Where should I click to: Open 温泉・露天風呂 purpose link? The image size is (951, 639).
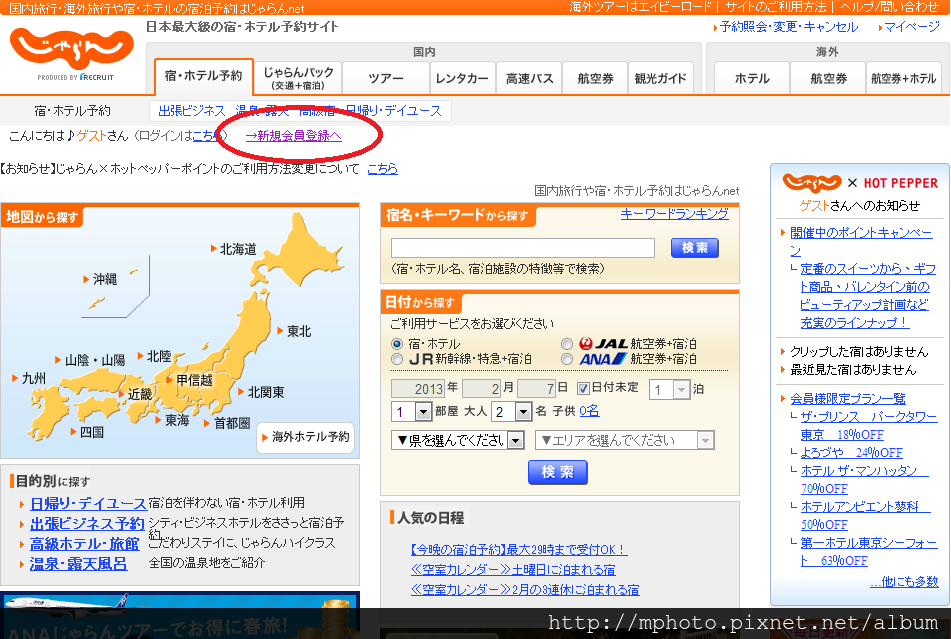79,564
